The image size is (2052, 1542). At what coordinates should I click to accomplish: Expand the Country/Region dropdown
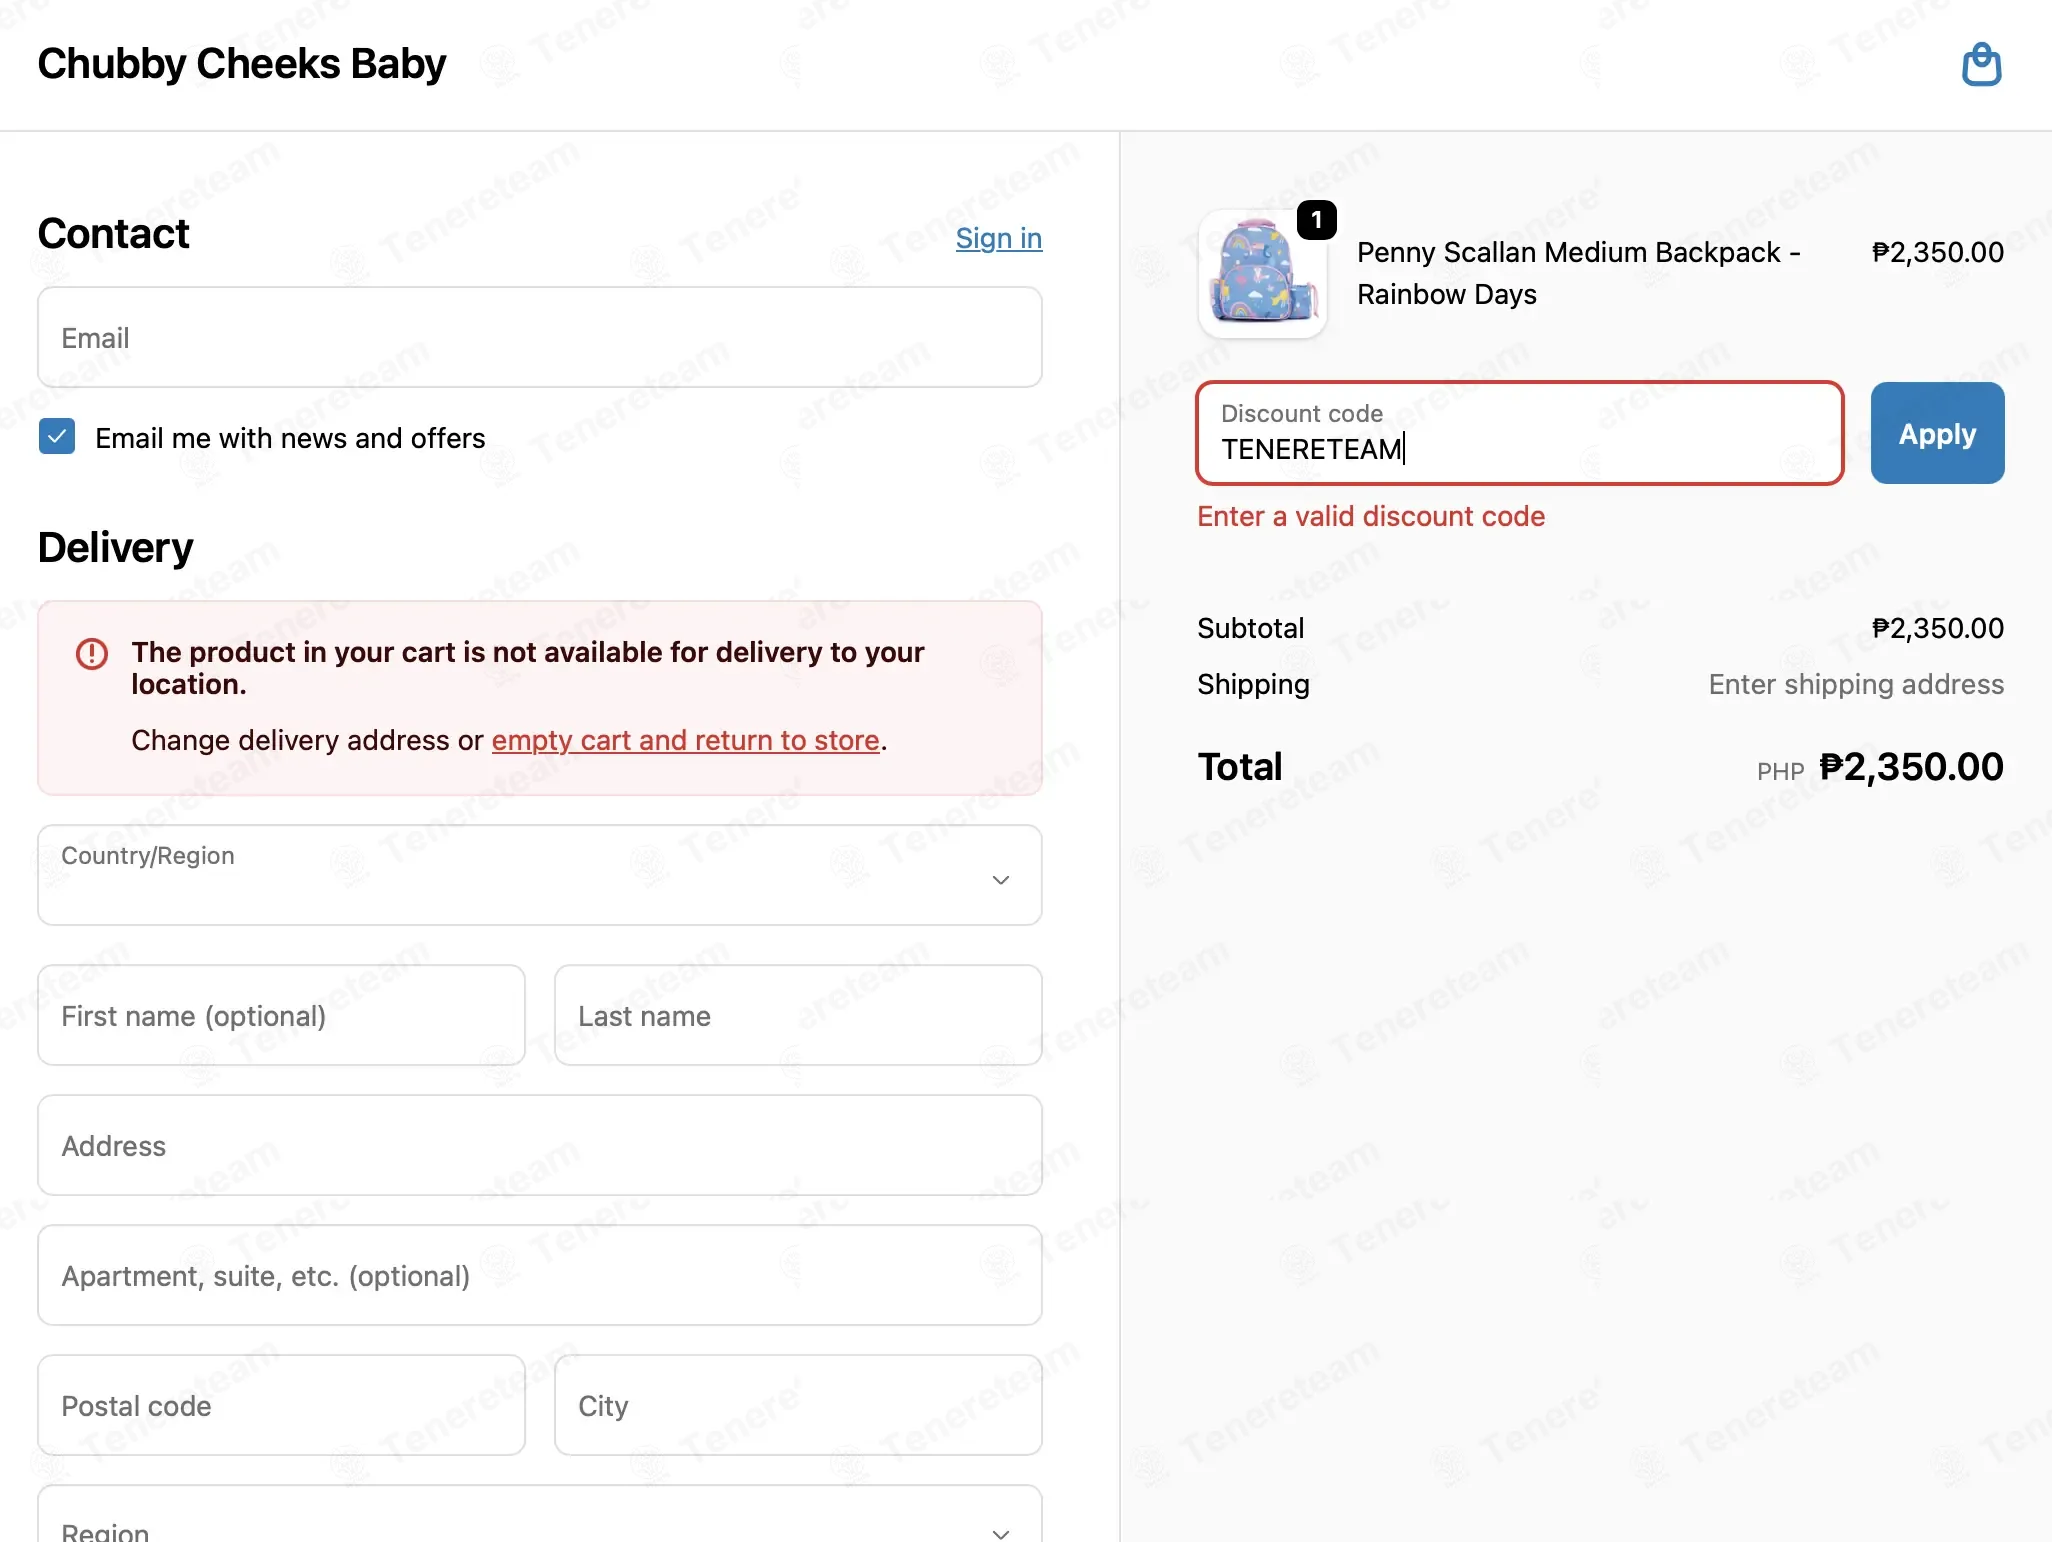(x=540, y=875)
